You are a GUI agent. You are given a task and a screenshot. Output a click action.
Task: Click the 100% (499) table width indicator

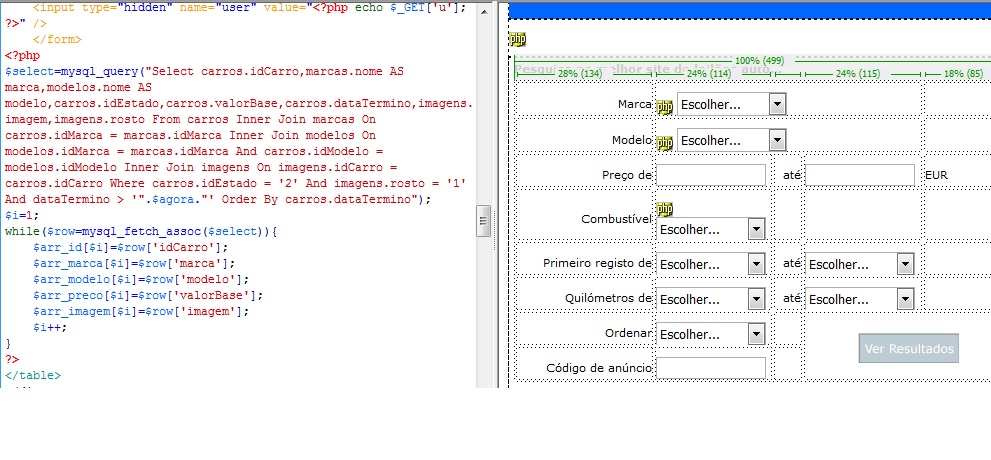[759, 61]
